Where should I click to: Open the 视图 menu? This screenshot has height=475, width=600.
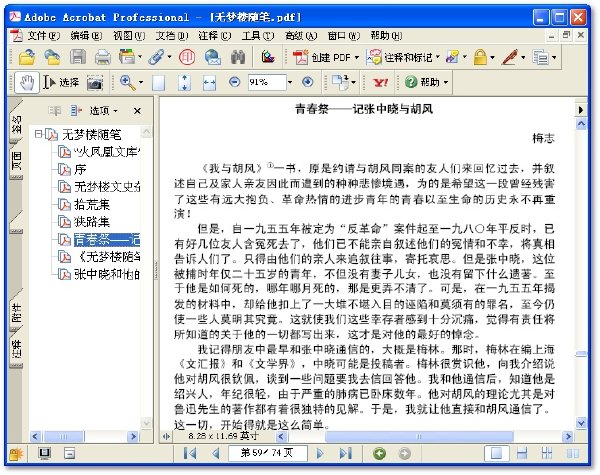click(129, 36)
